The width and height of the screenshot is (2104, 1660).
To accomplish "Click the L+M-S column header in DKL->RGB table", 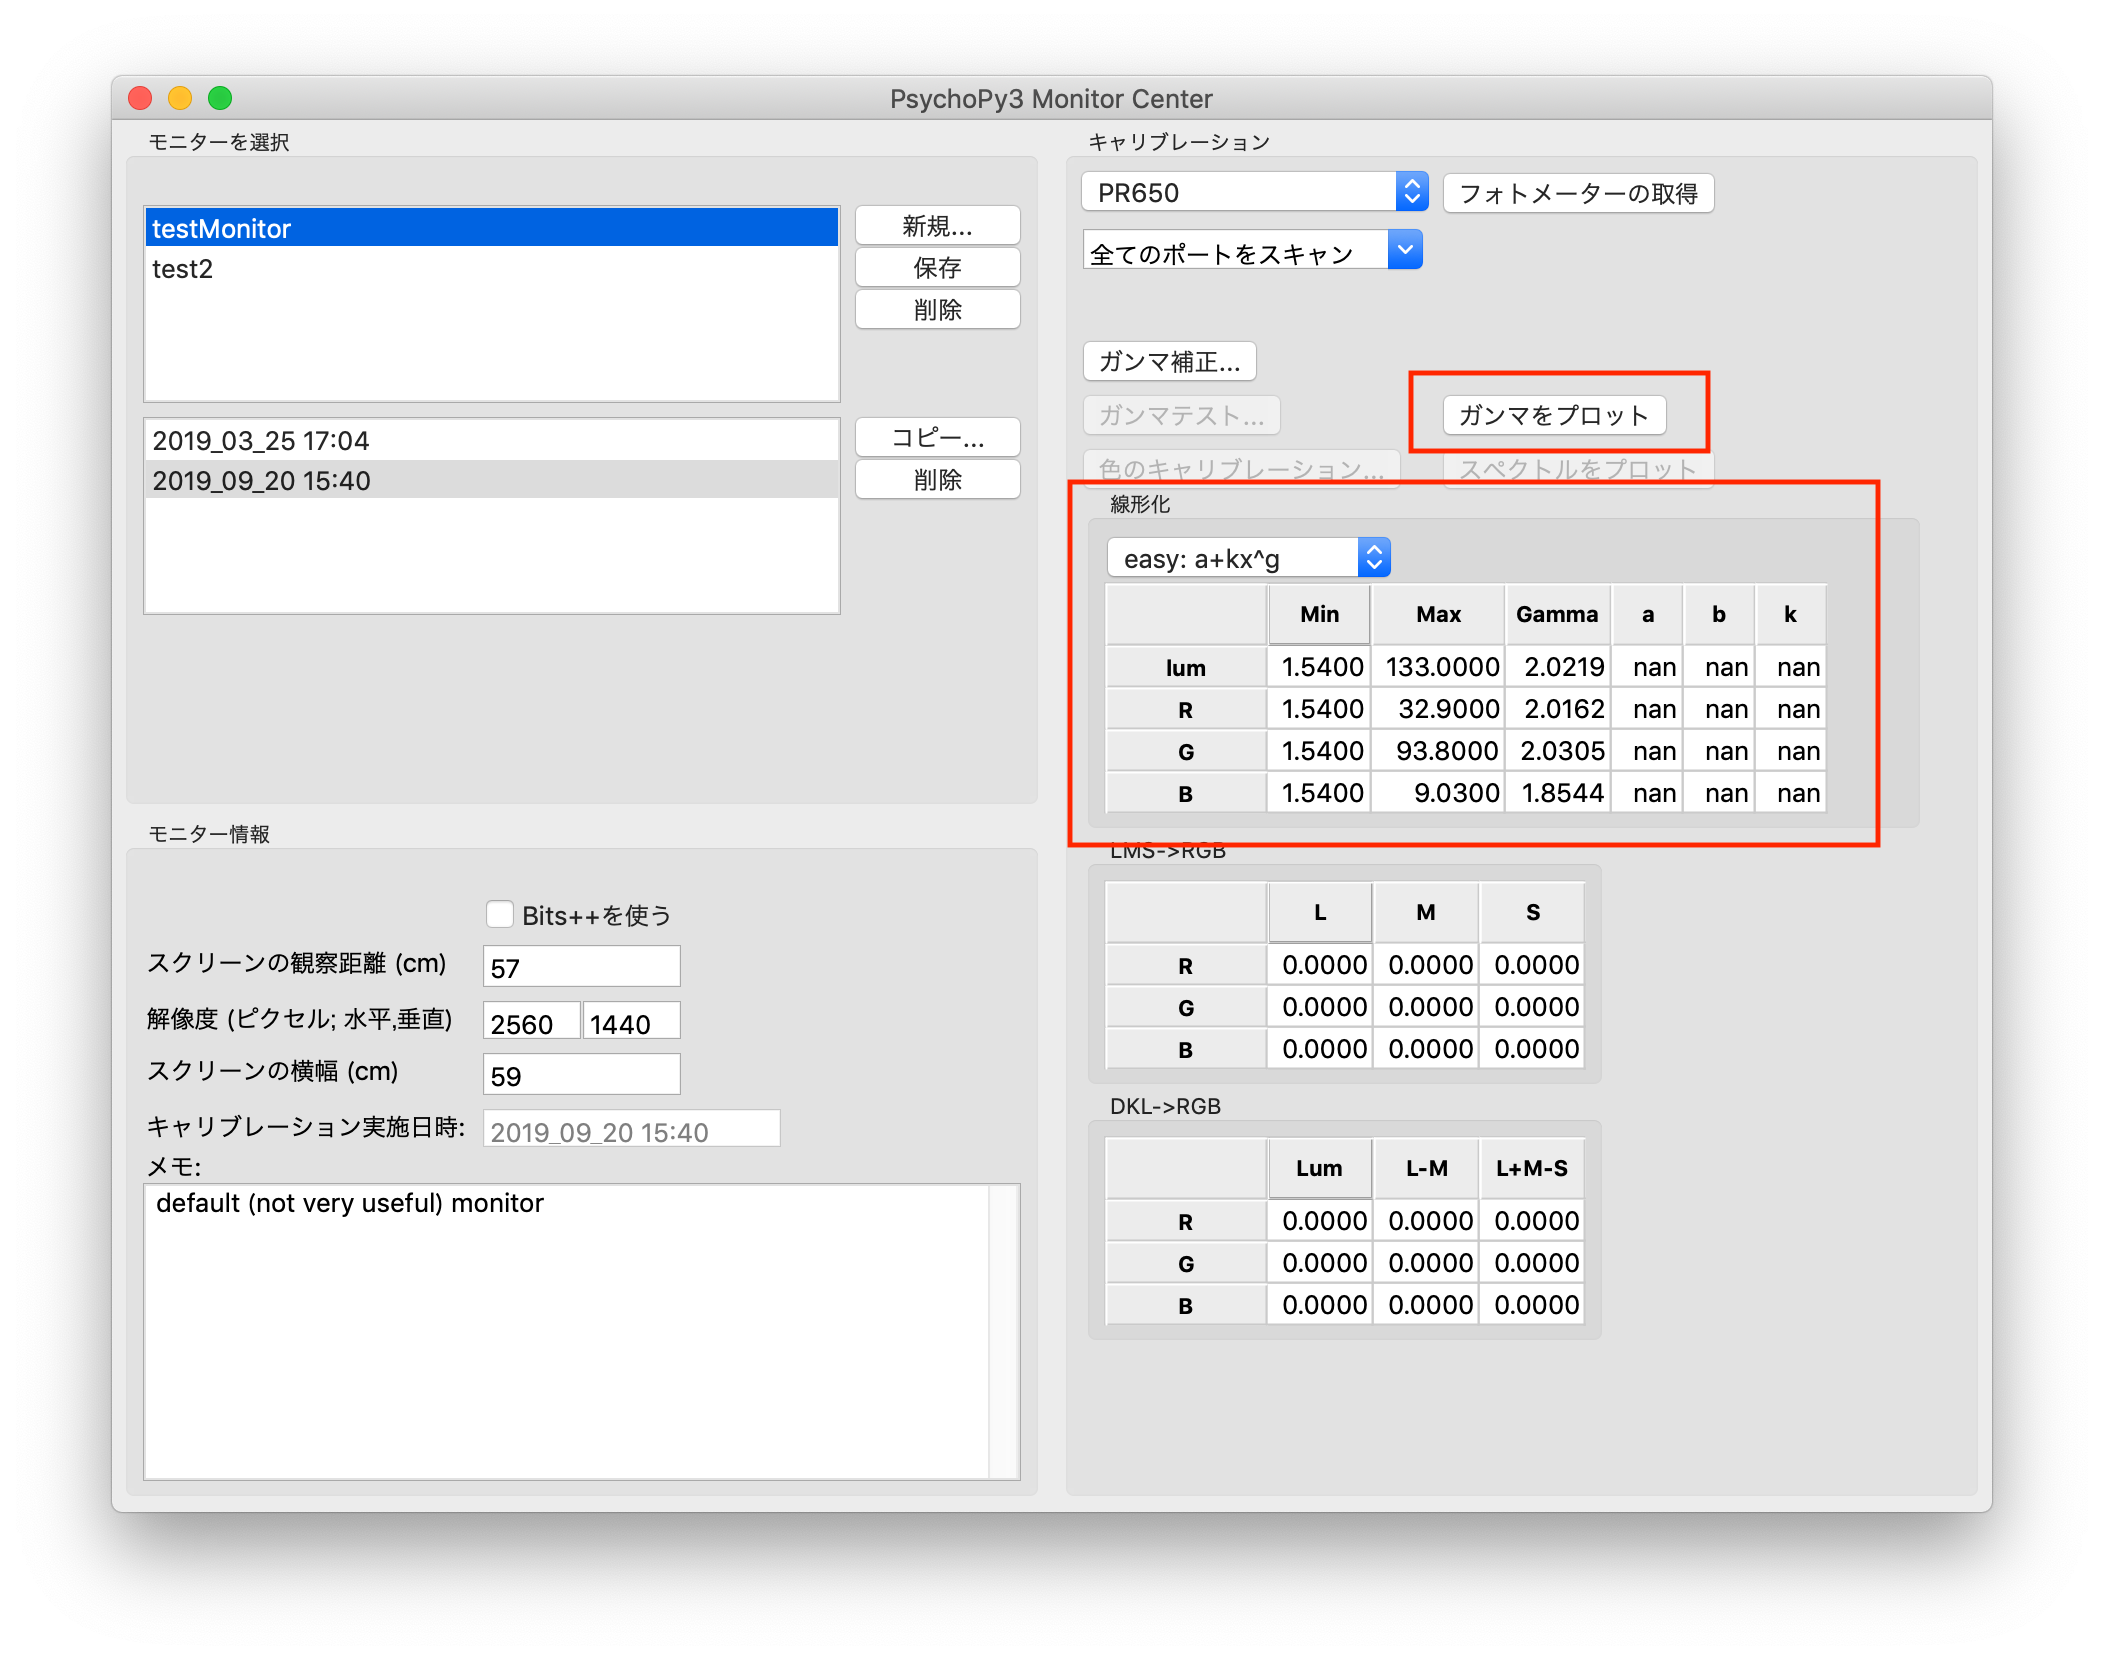I will pos(1532,1168).
